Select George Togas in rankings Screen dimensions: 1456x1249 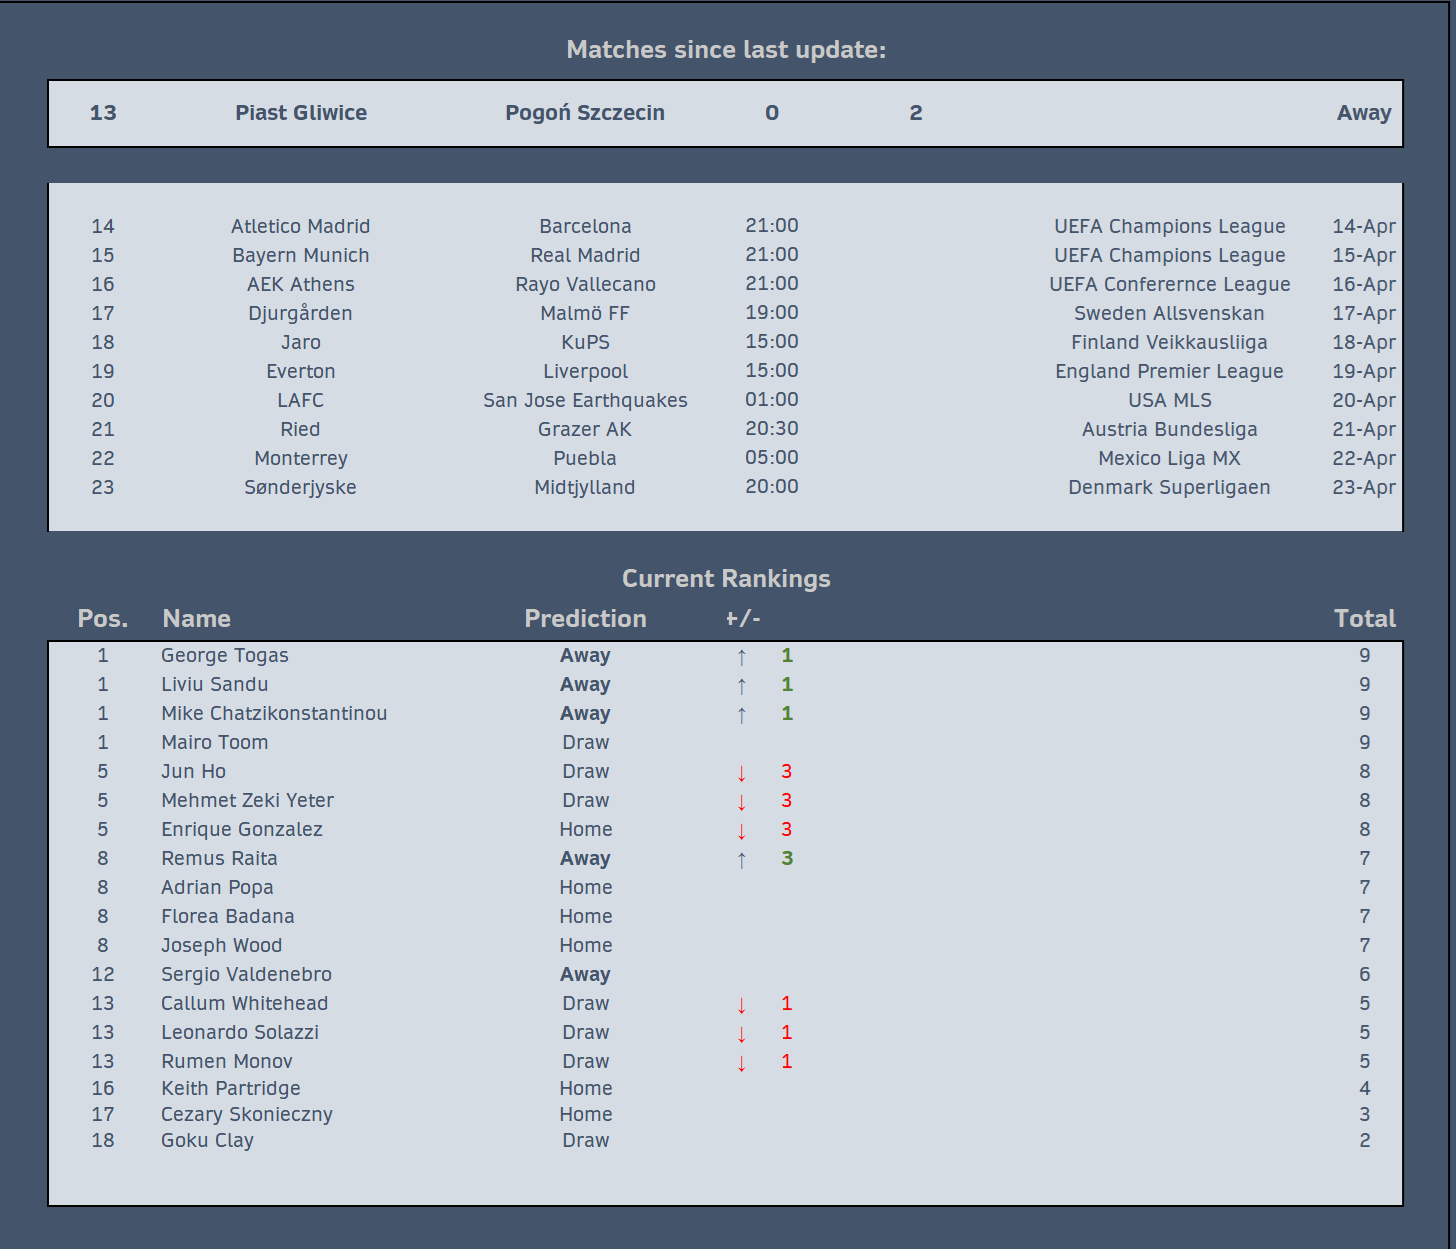tap(225, 656)
